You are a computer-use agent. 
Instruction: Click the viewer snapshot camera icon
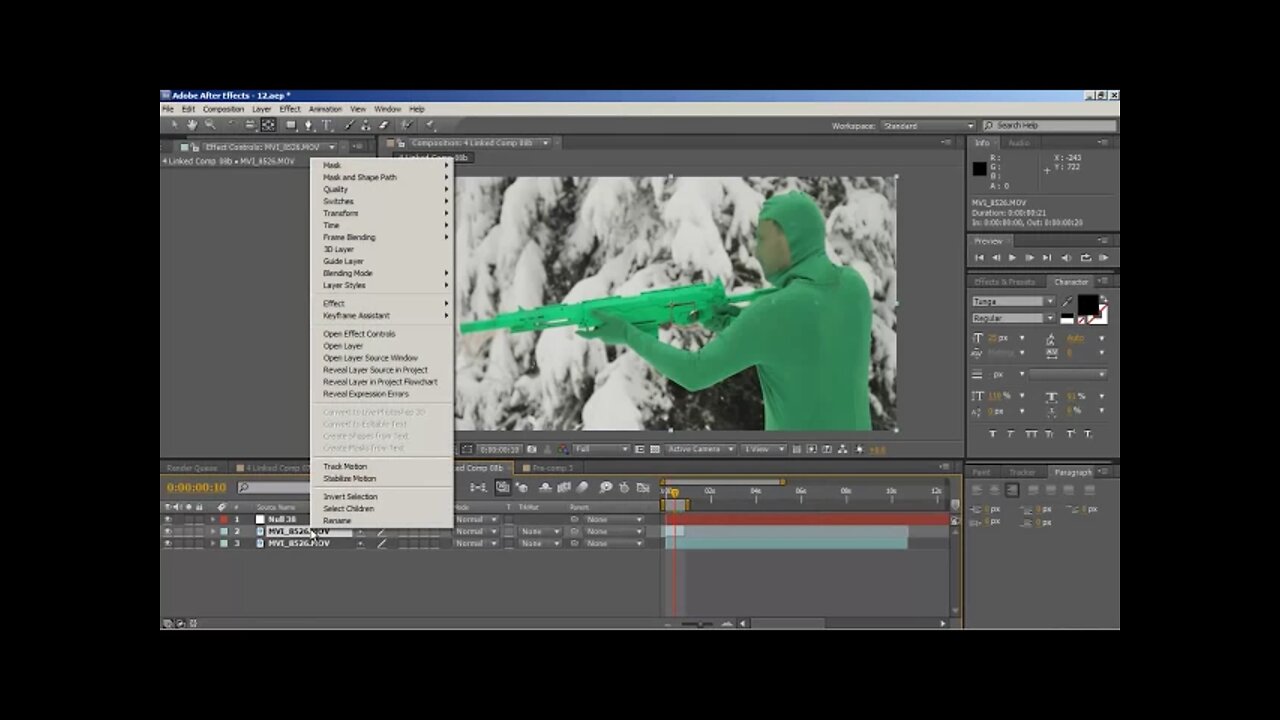[x=532, y=449]
